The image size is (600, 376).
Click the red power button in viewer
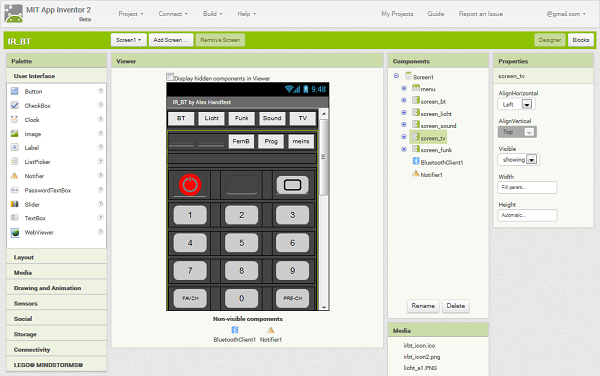pos(190,185)
